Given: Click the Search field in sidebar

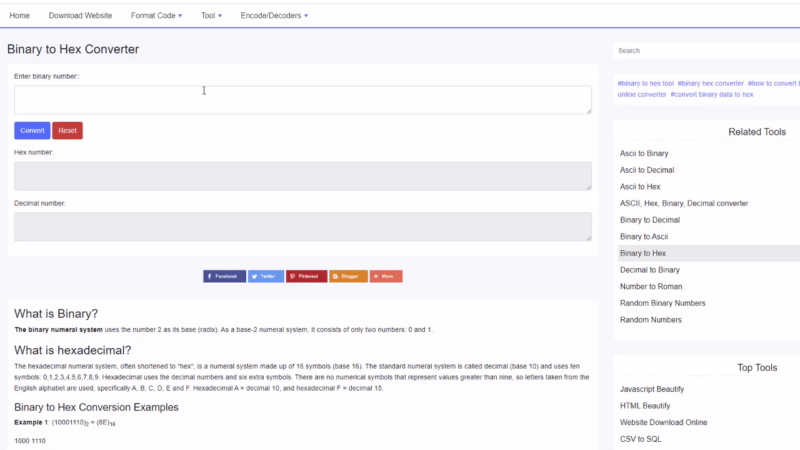Looking at the screenshot, I should point(706,50).
